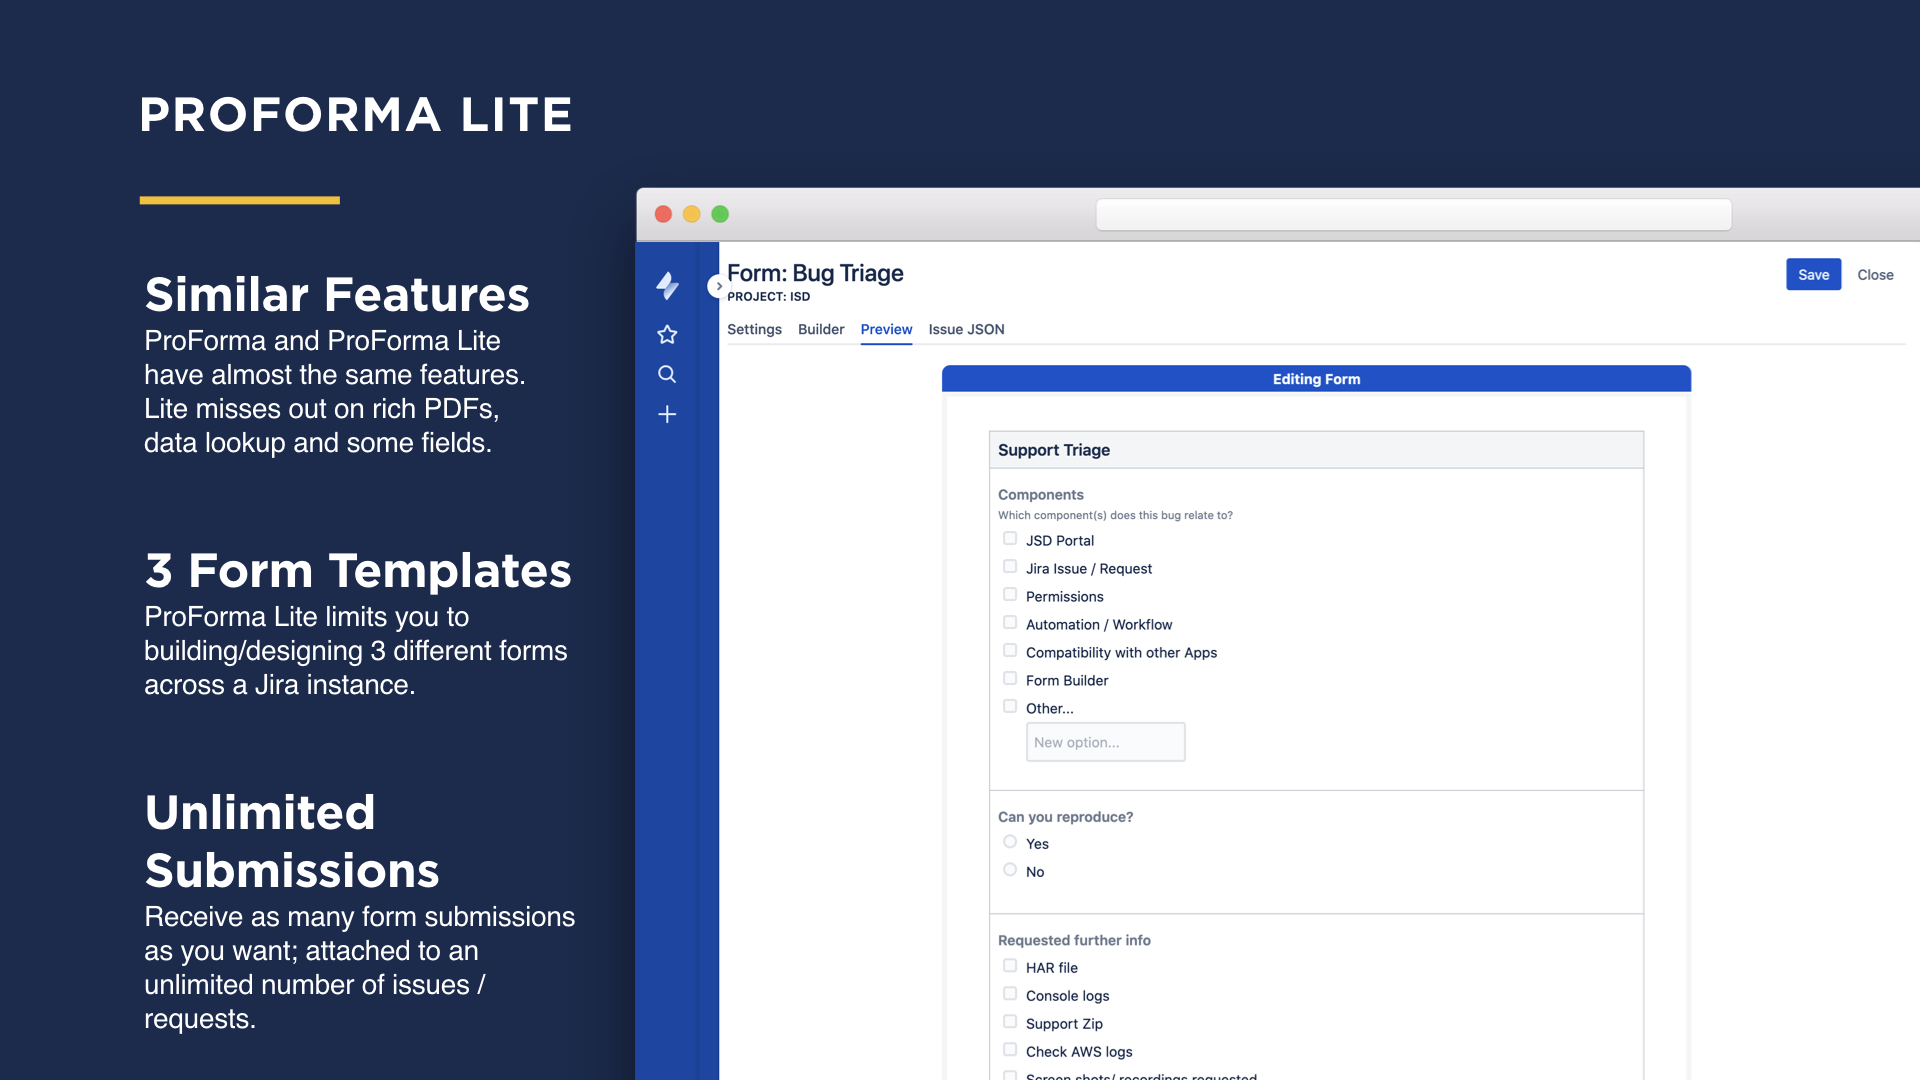This screenshot has height=1080, width=1920.
Task: Check the JSD Portal component checkbox
Action: click(1010, 538)
